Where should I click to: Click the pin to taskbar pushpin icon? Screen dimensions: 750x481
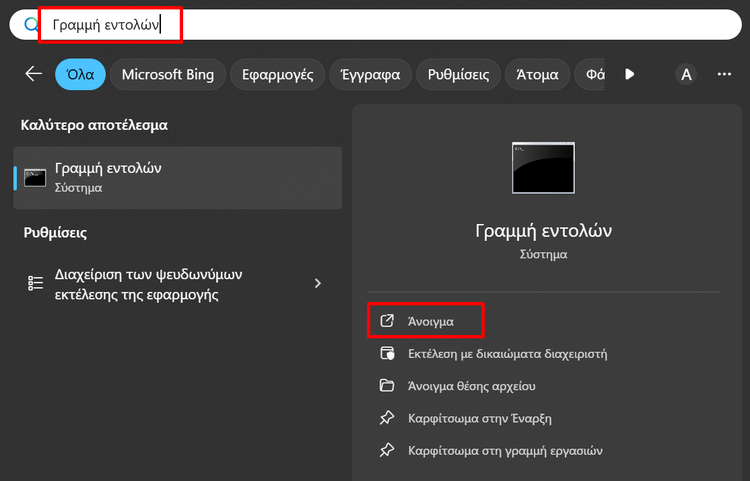(x=387, y=450)
